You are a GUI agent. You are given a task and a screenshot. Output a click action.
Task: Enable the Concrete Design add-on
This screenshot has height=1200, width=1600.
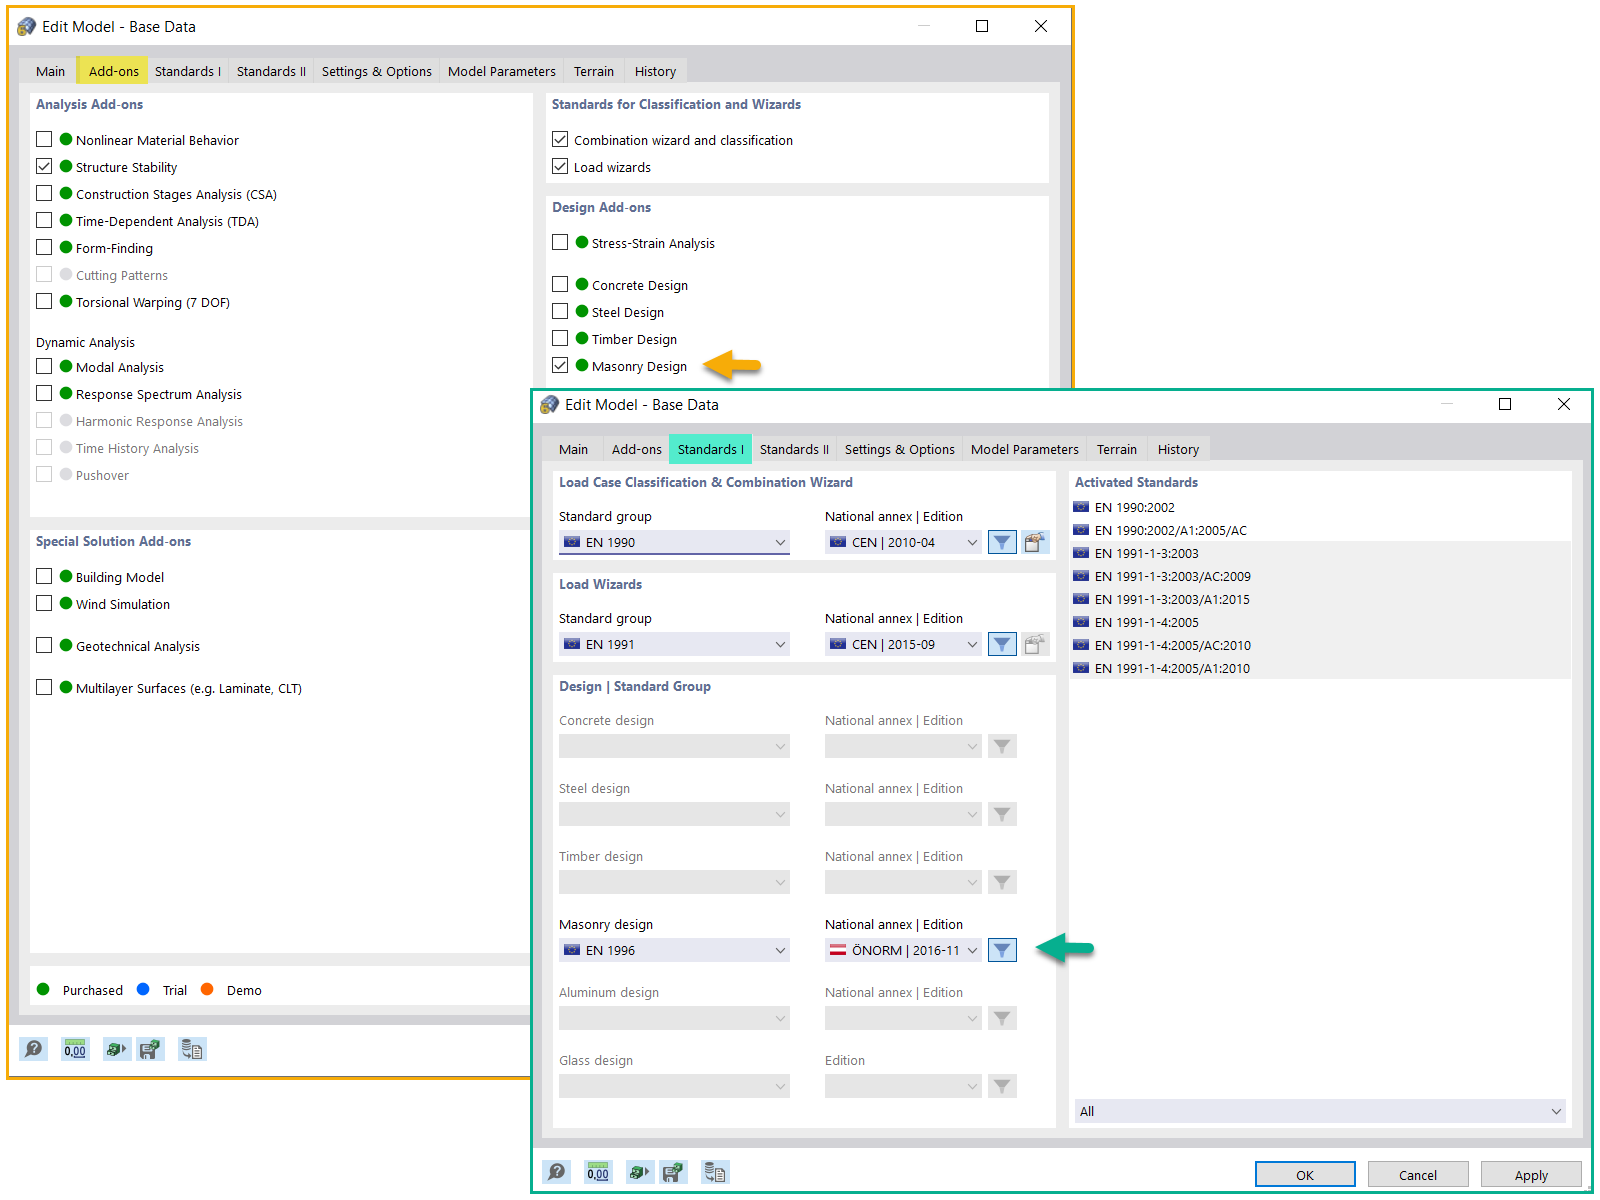(x=560, y=284)
